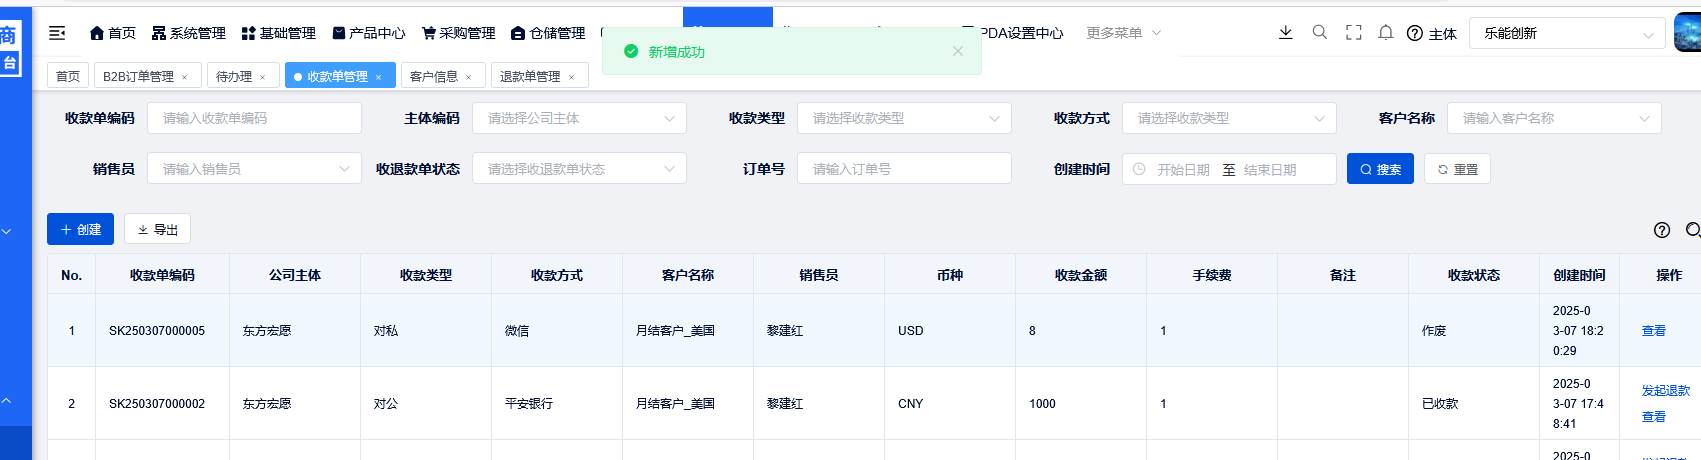Open the top bar search magnifier icon
The image size is (1701, 460).
(1319, 33)
